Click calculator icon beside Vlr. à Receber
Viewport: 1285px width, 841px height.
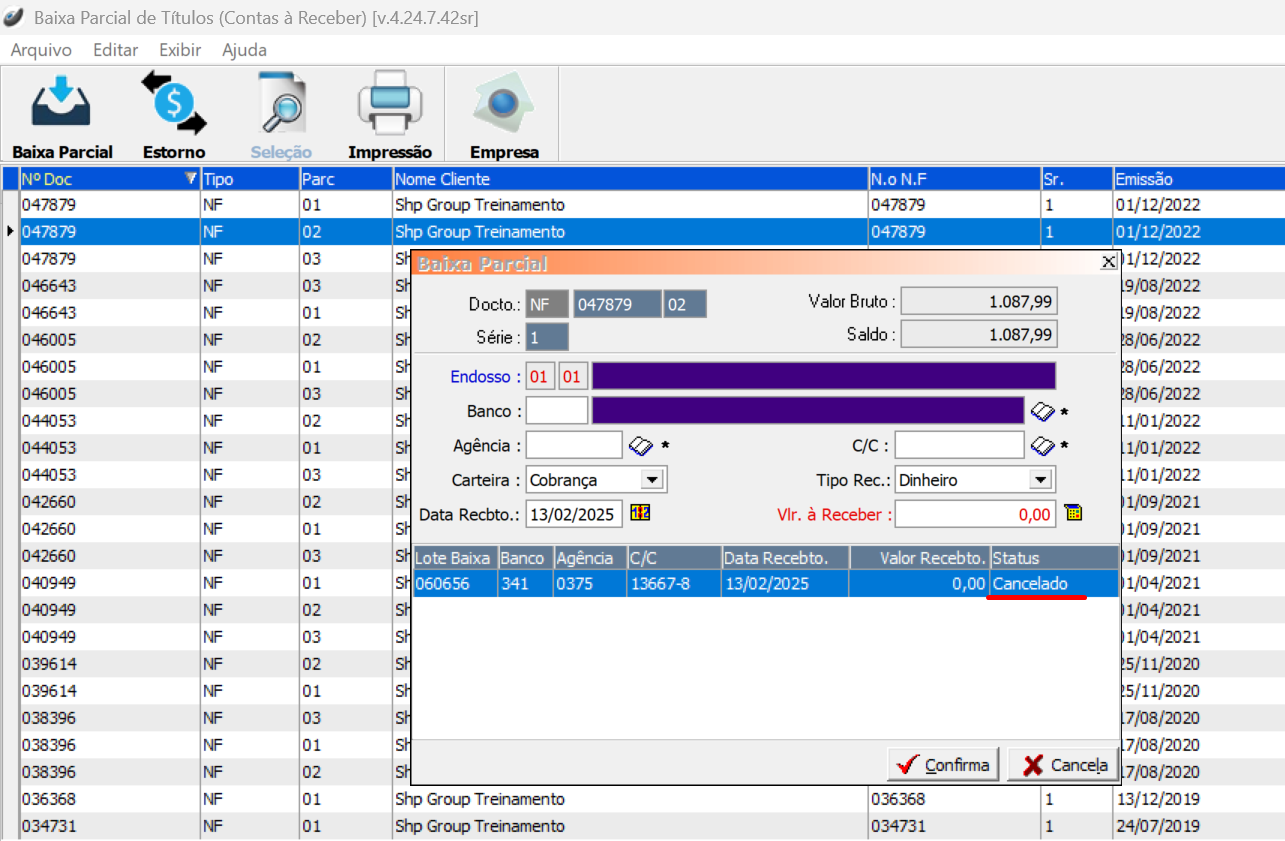tap(1073, 513)
